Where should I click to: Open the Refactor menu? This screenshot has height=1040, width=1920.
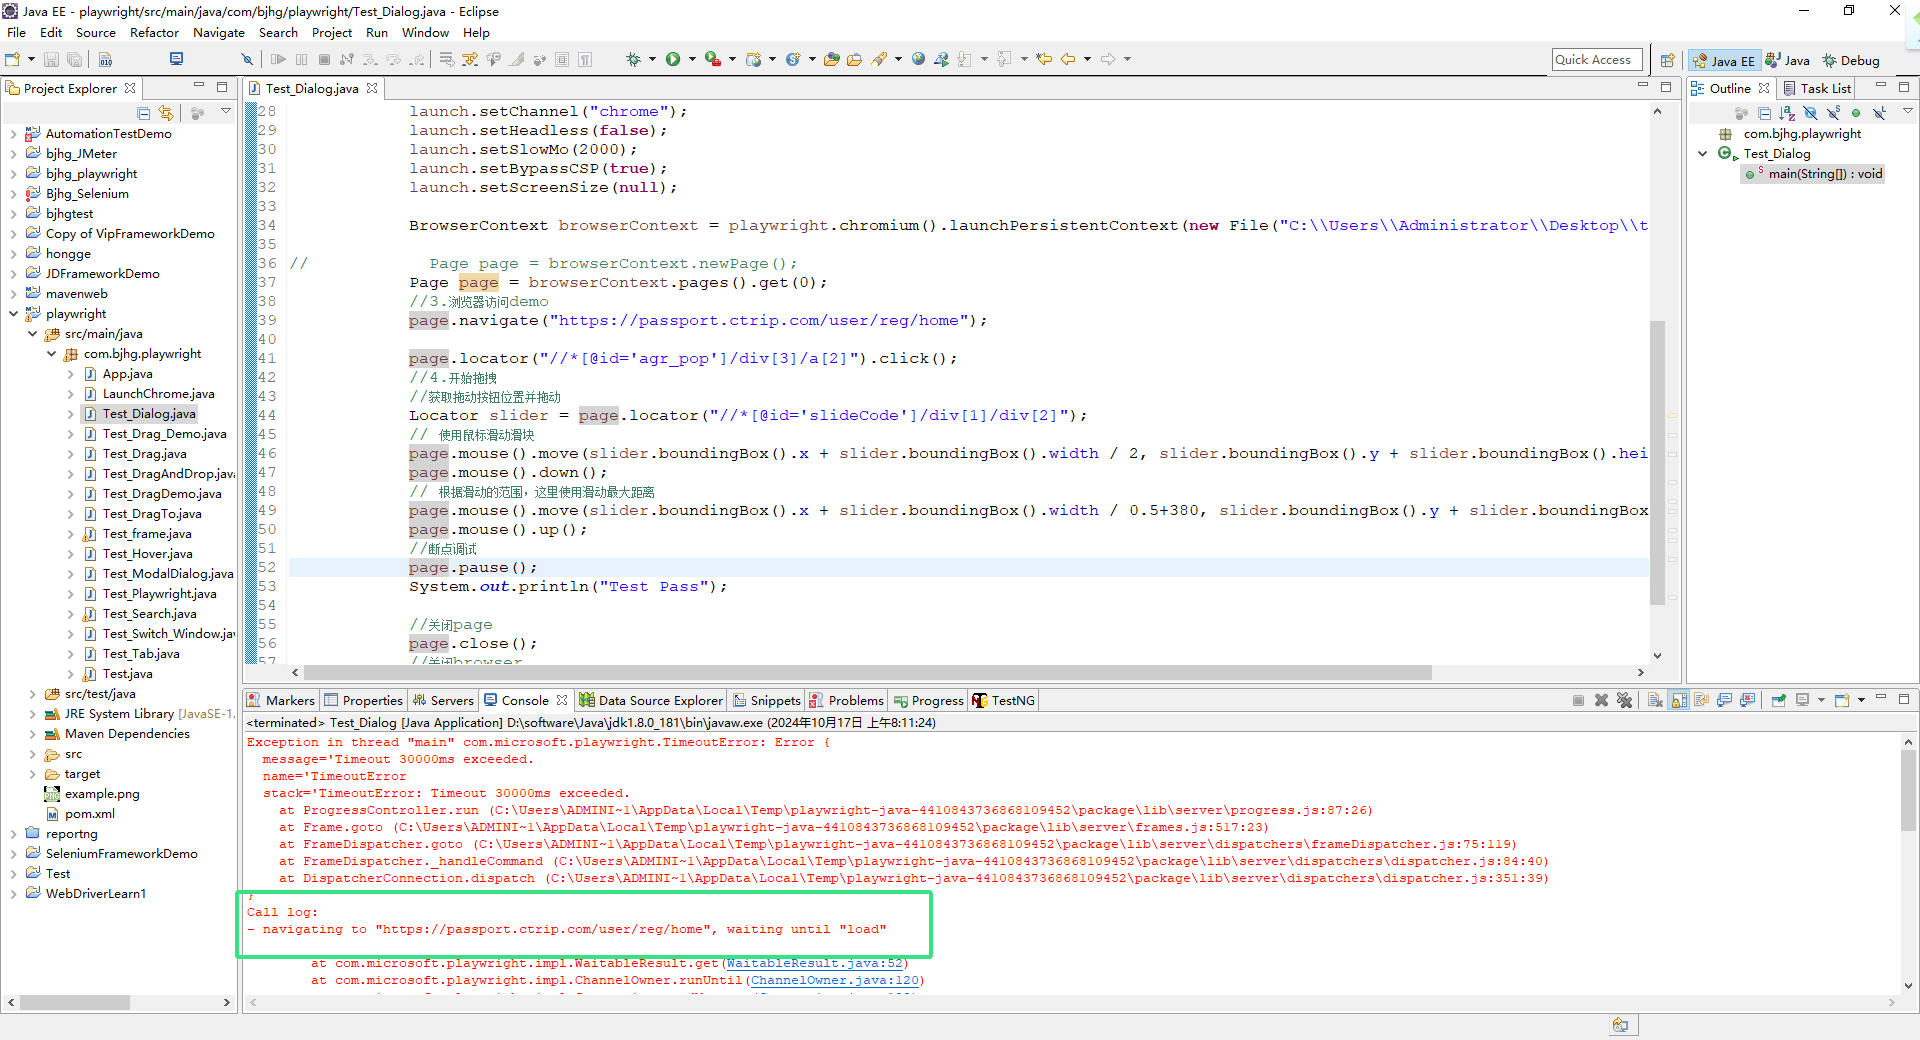pos(154,33)
